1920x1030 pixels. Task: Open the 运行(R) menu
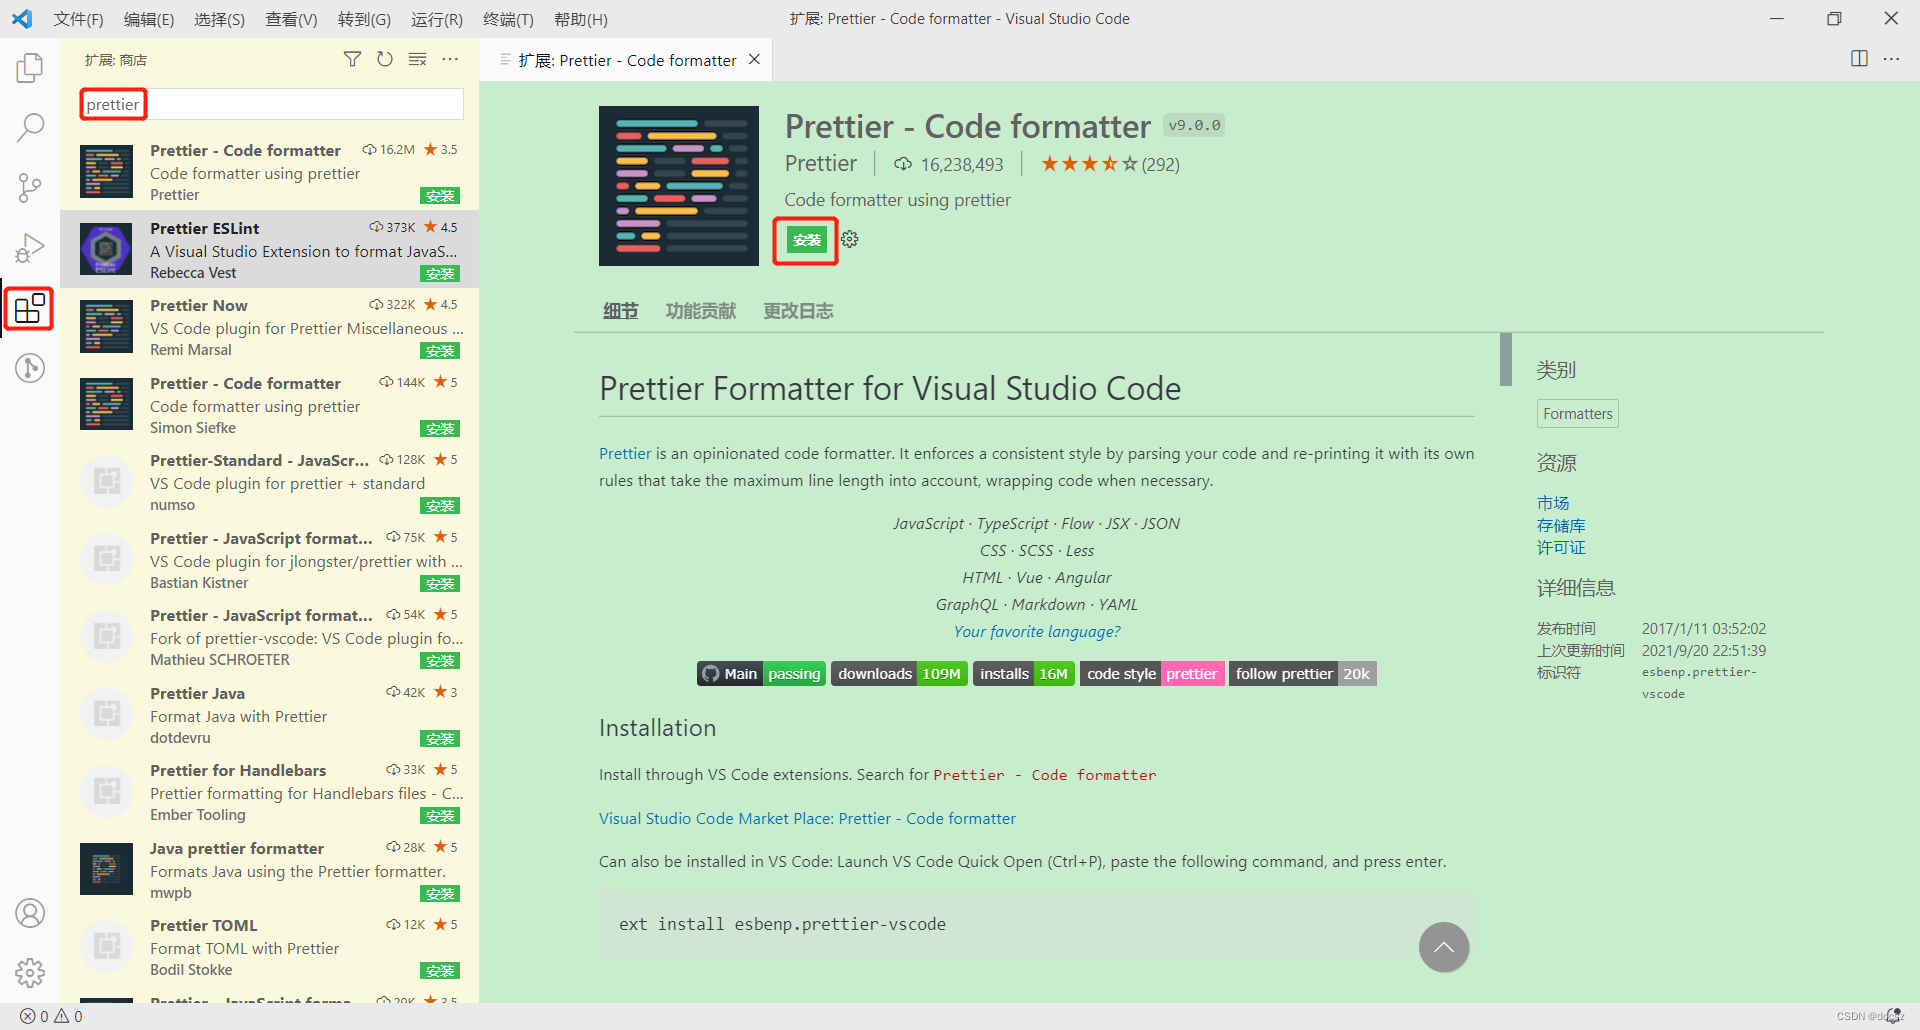(x=437, y=19)
